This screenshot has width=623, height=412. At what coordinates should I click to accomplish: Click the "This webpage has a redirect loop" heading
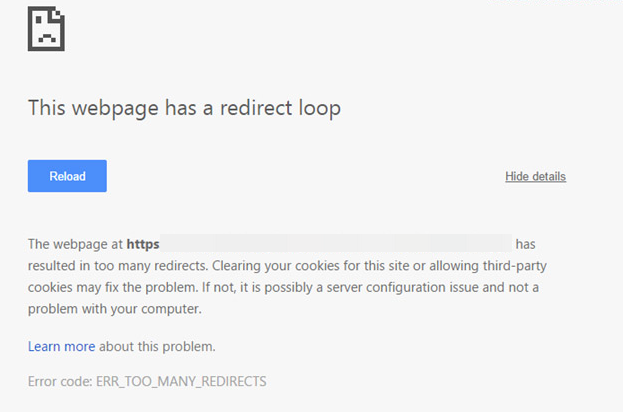coord(184,108)
